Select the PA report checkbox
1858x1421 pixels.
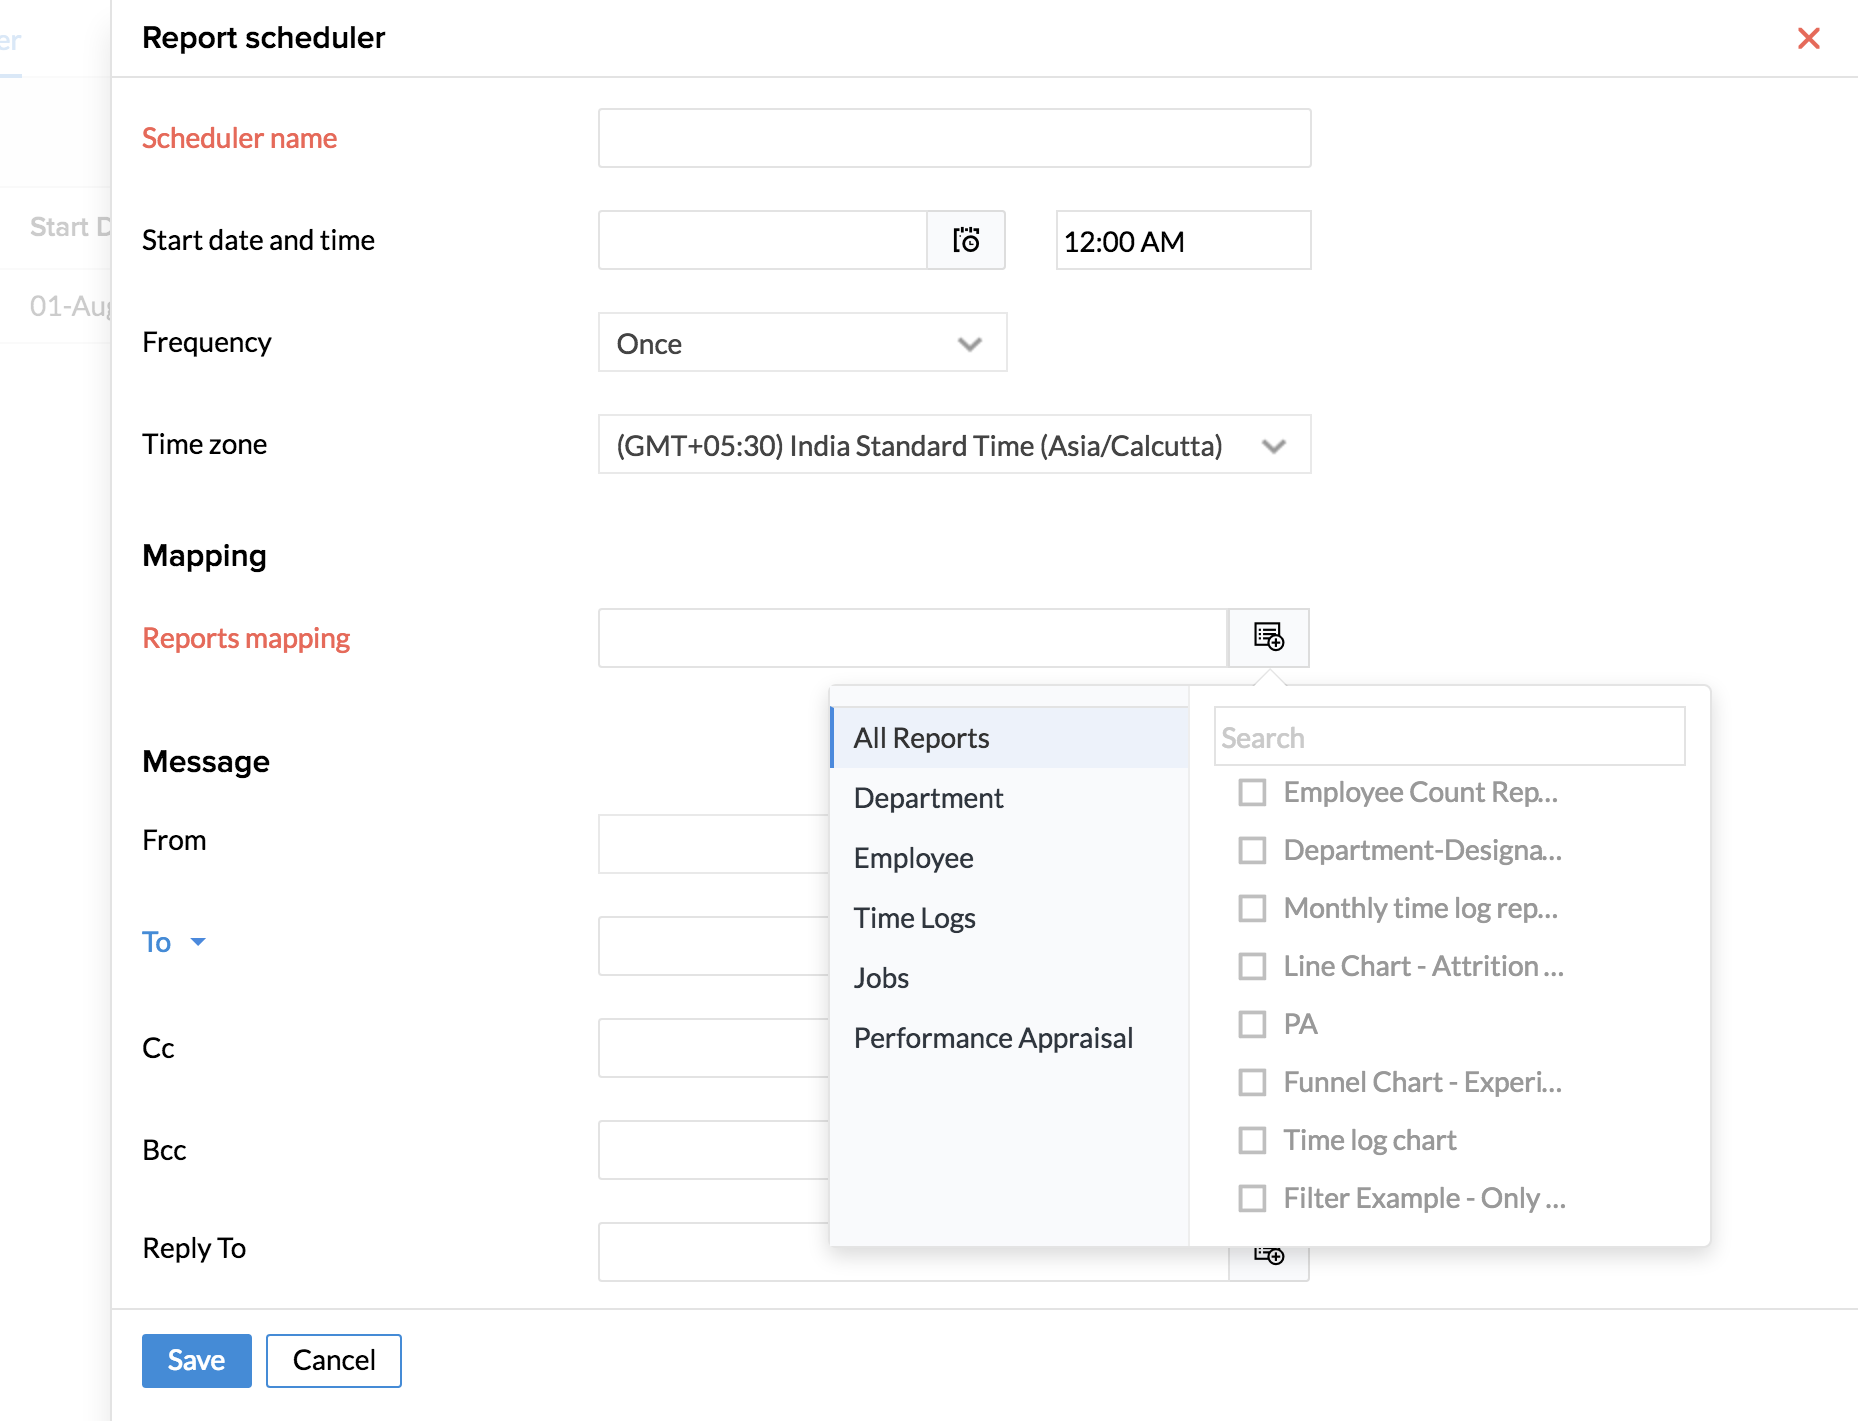[1252, 1024]
